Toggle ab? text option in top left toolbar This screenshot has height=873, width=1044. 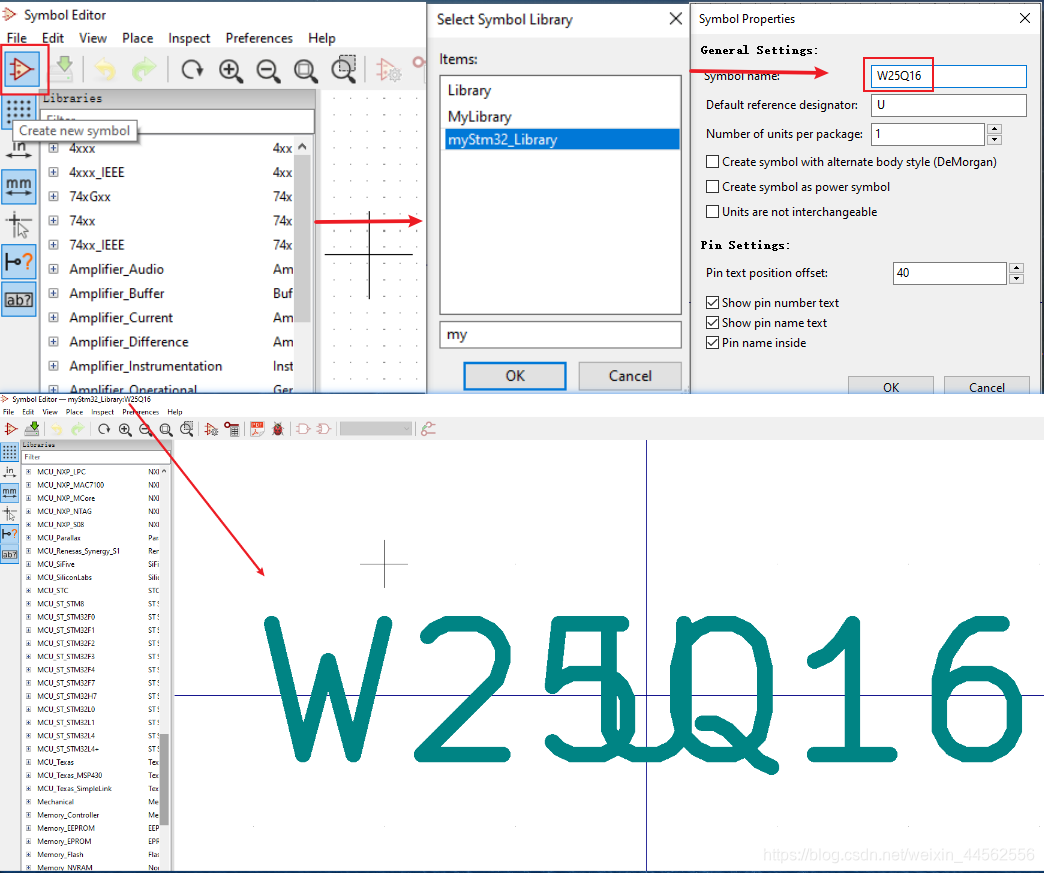(19, 300)
